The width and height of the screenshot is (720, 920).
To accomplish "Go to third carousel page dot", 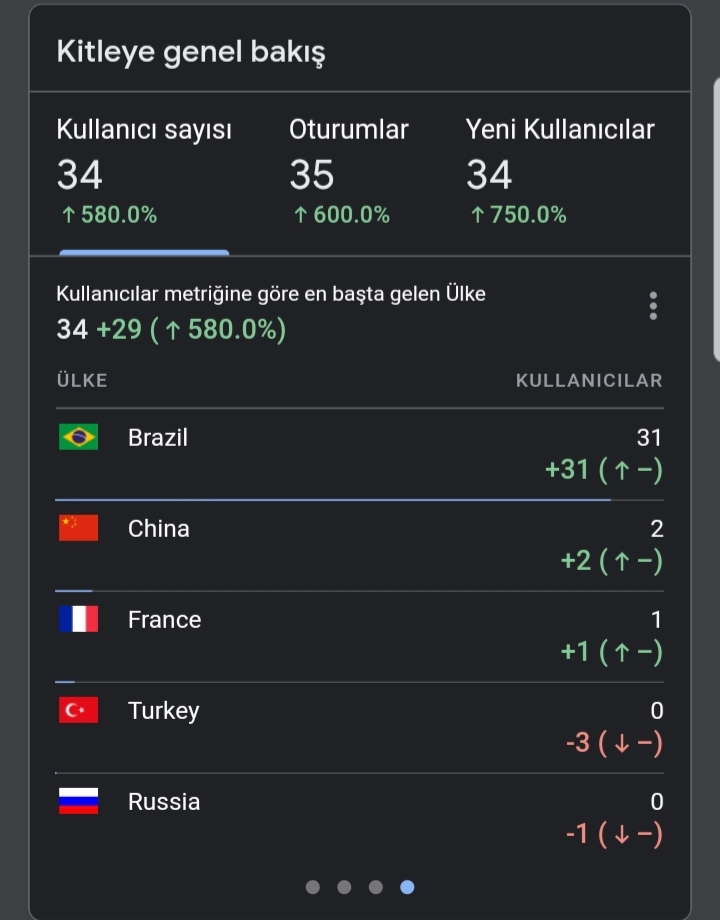I will pyautogui.click(x=376, y=887).
